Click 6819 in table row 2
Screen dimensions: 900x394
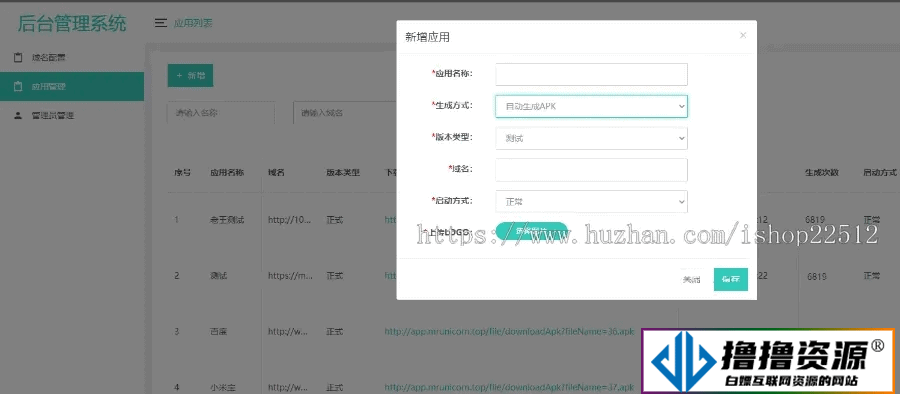pyautogui.click(x=817, y=276)
